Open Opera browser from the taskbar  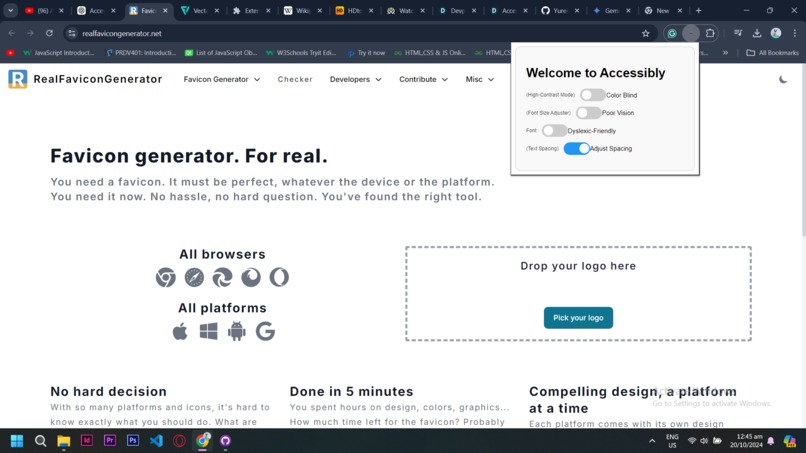179,441
